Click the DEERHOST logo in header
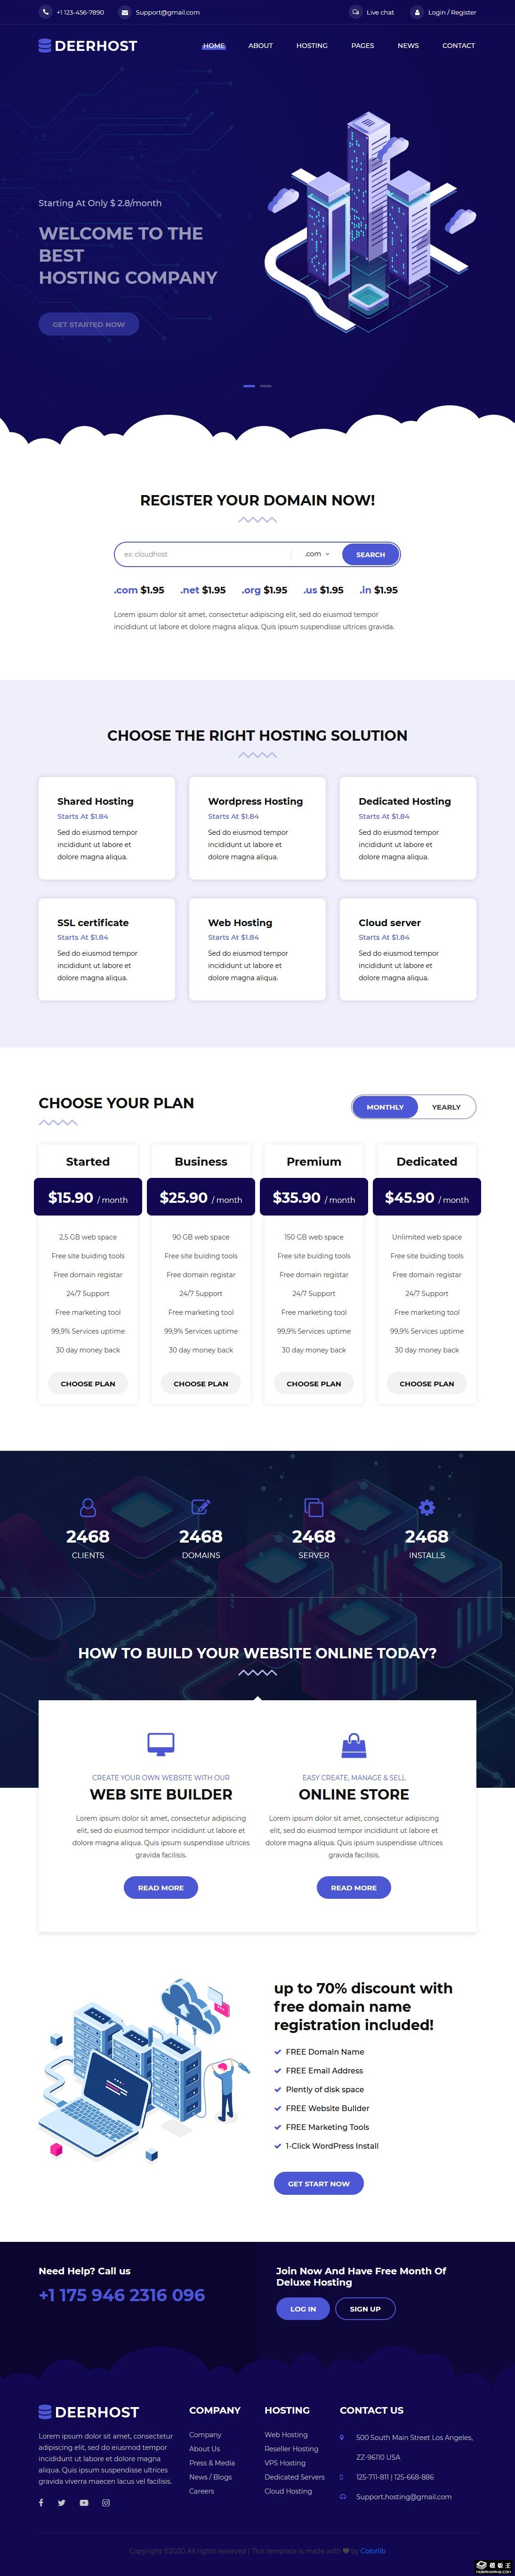The image size is (515, 2576). (88, 46)
